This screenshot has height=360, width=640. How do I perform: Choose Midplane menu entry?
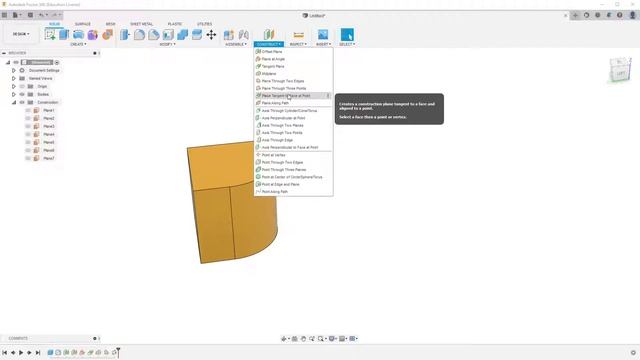click(x=293, y=74)
